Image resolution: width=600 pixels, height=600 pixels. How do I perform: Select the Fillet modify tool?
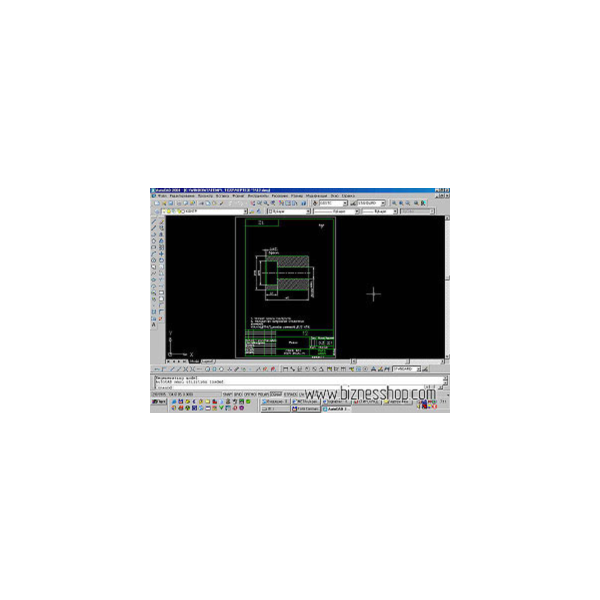161,312
